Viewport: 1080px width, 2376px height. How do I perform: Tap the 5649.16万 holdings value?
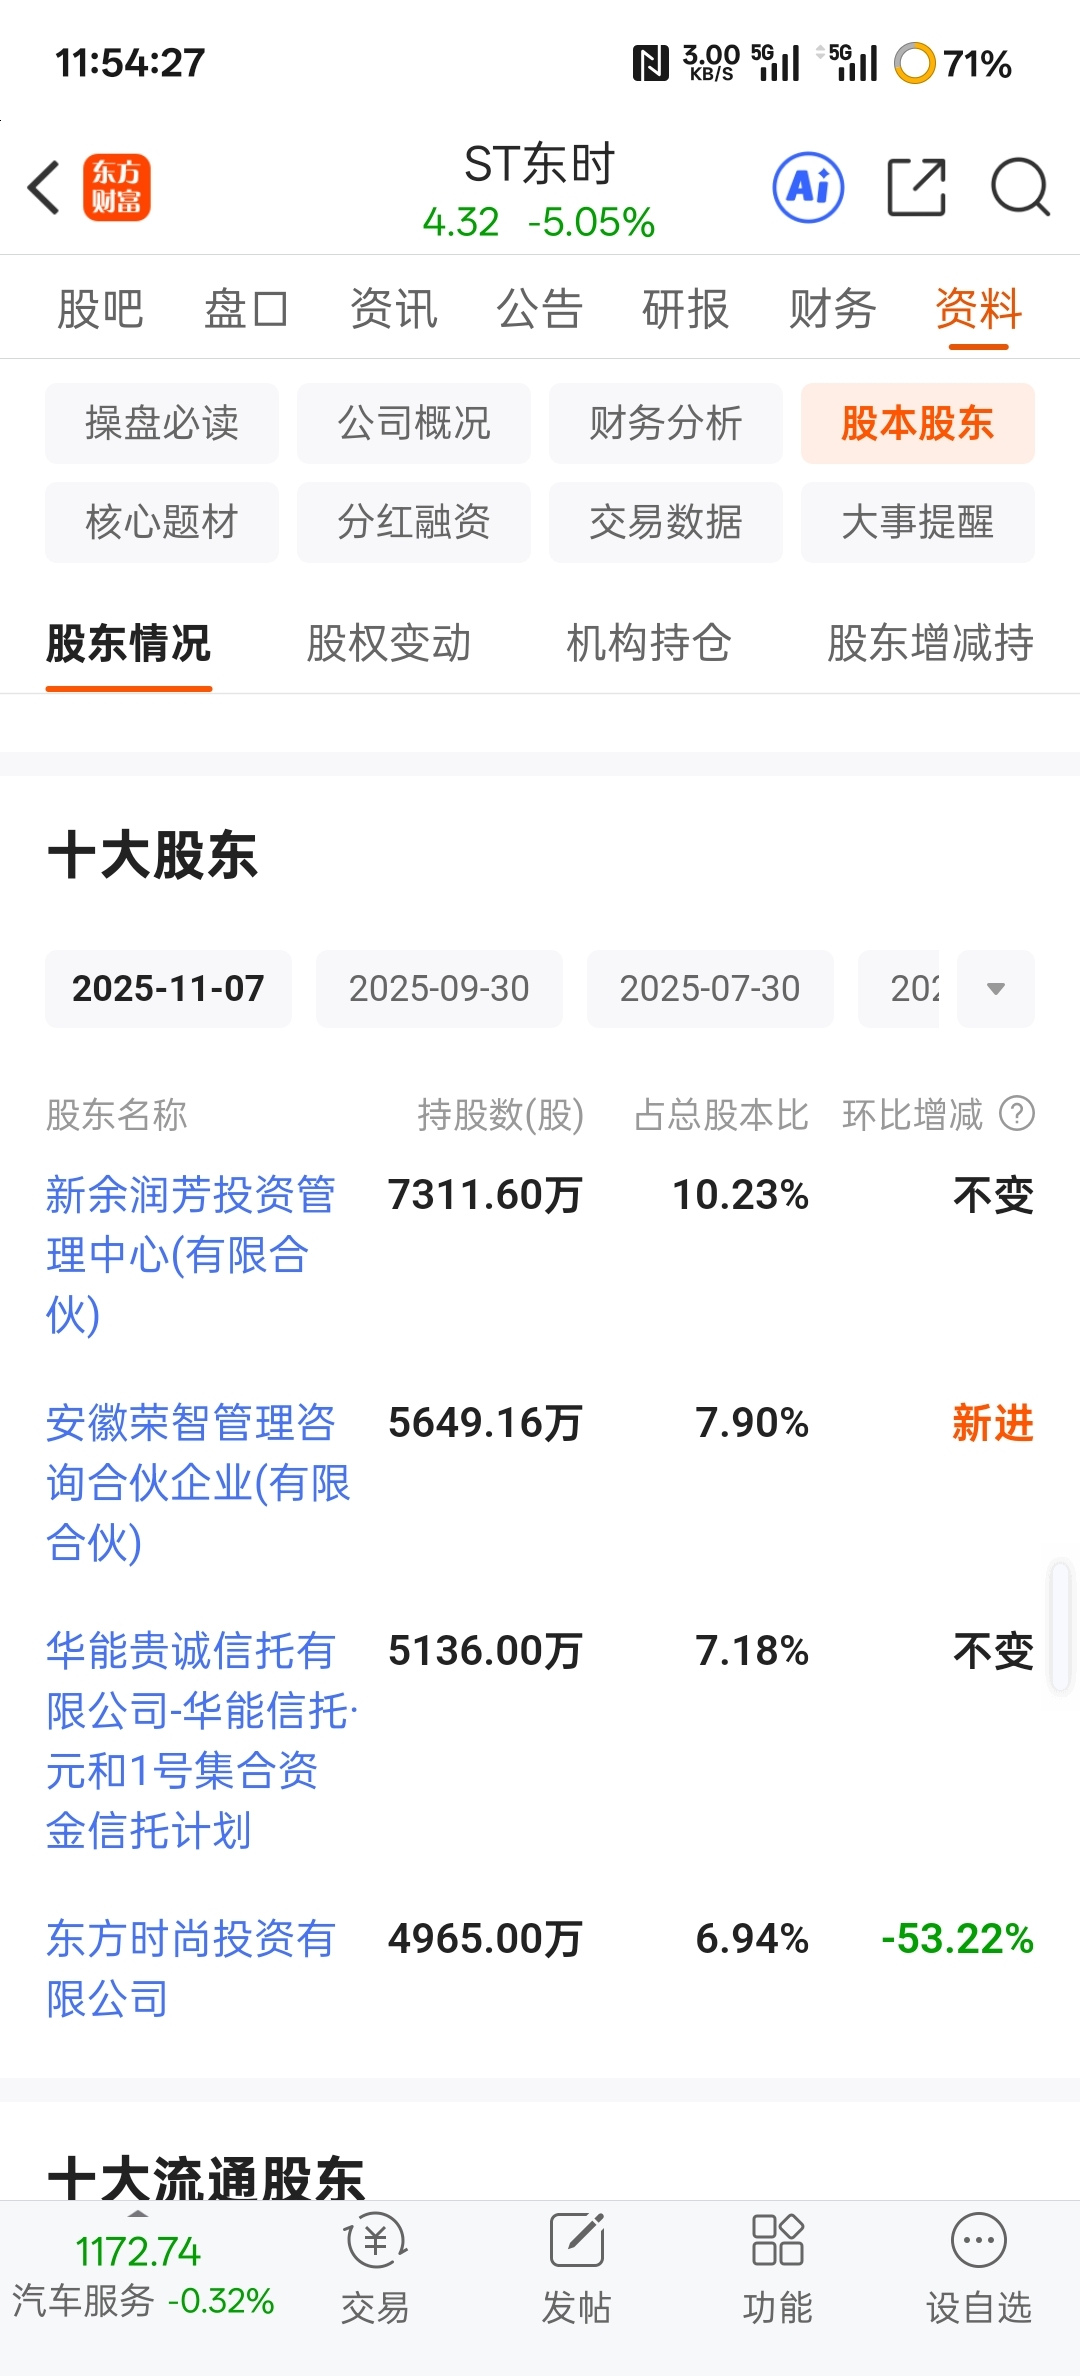(x=485, y=1423)
